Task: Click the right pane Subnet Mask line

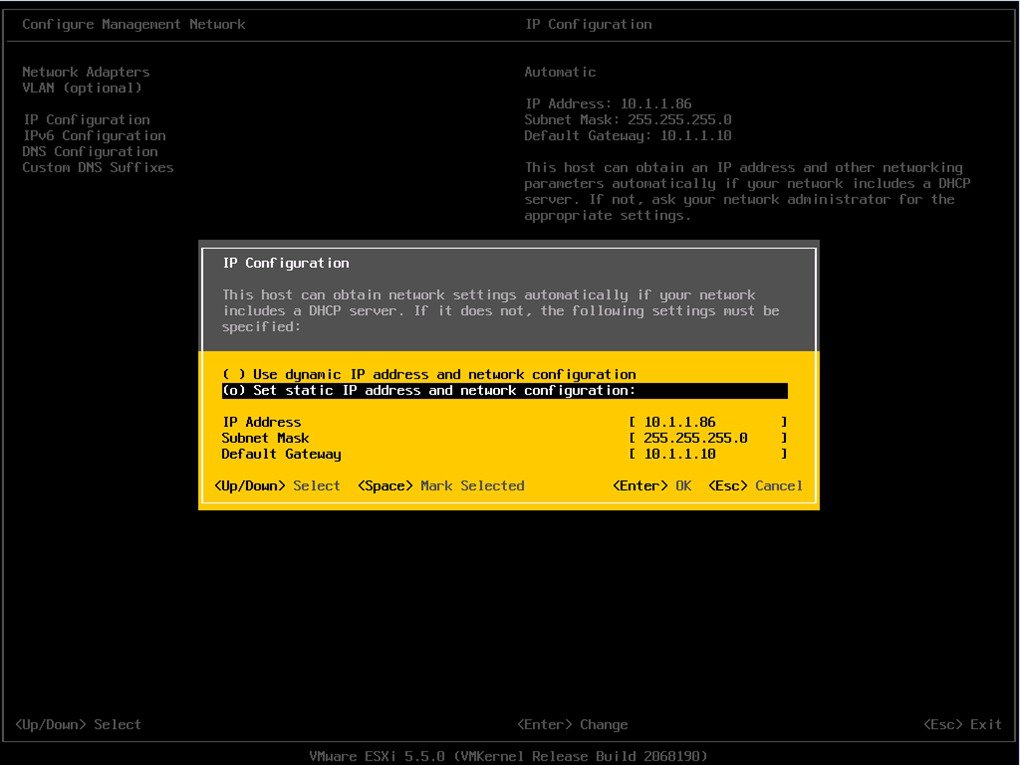Action: pos(628,120)
